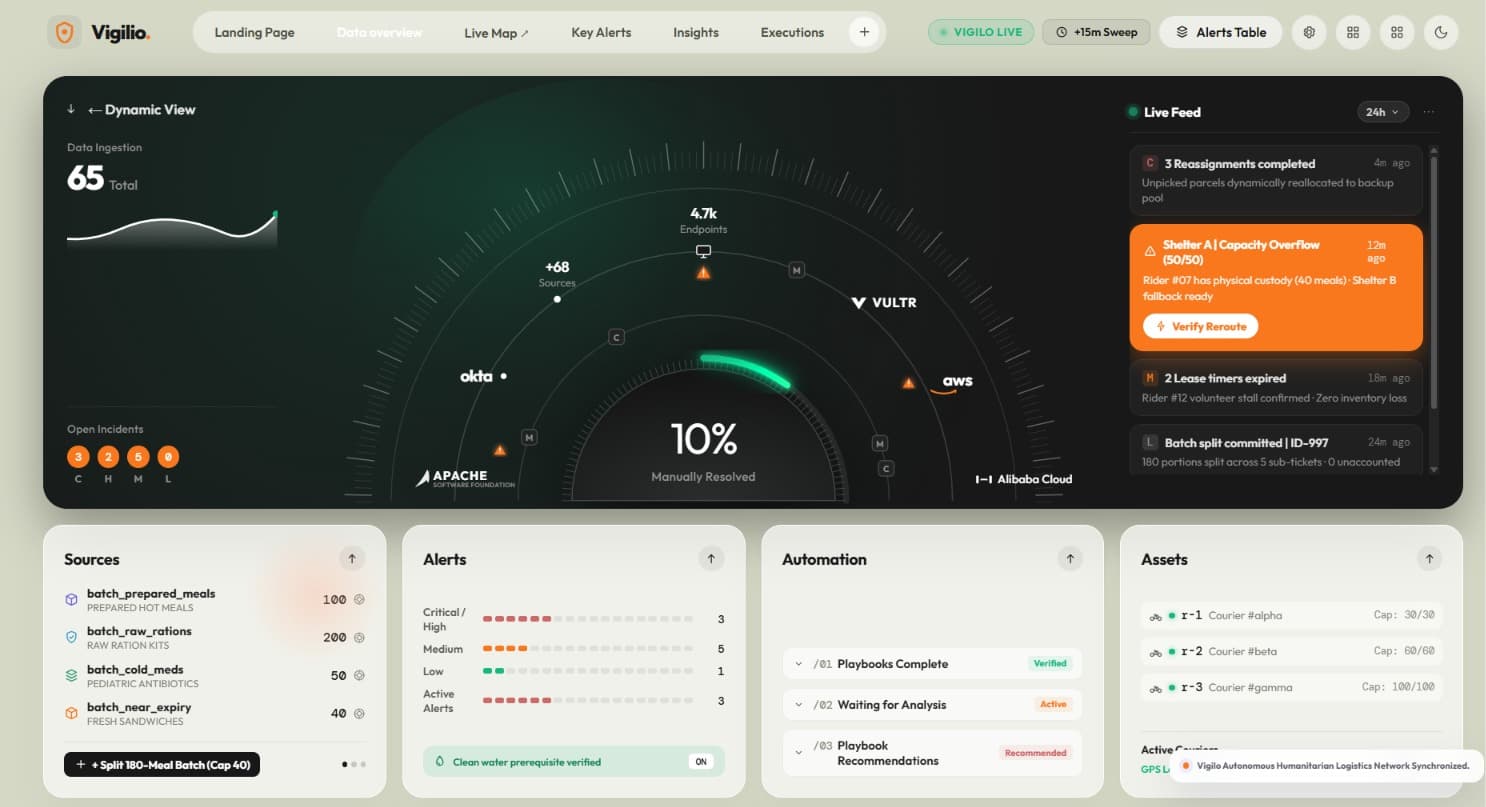The image size is (1486, 807).
Task: Open 3 Reassignments completed feed item
Action: (1276, 180)
